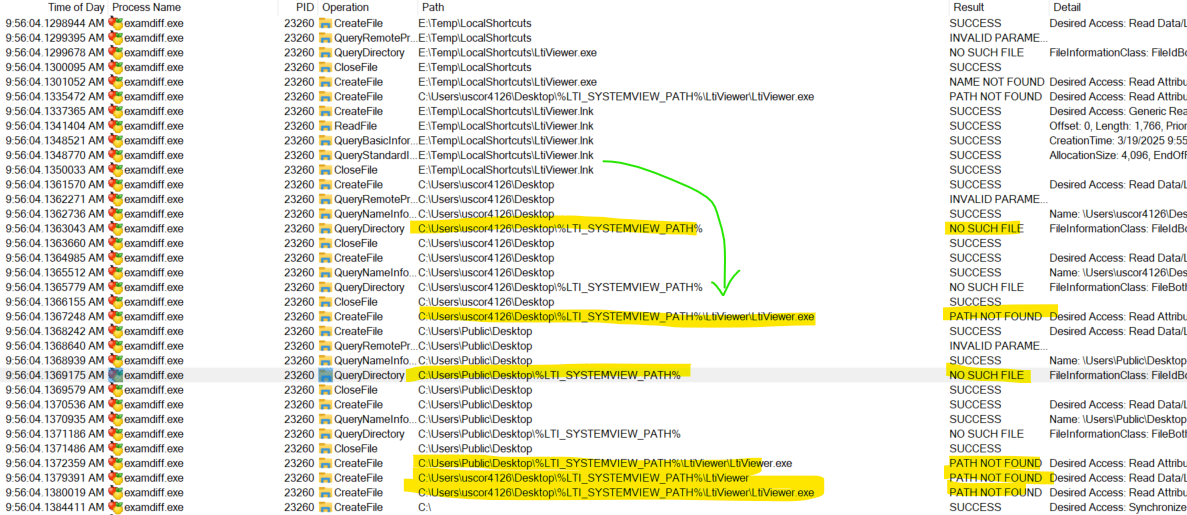Select the NO SUCH FILE result at 9:56:04.1369175
The height and width of the screenshot is (515, 1187).
[986, 376]
